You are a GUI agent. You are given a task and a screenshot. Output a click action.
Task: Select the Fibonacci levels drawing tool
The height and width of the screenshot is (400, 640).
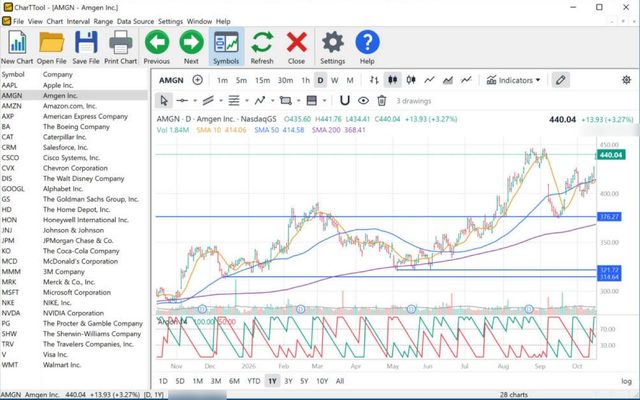pos(234,100)
